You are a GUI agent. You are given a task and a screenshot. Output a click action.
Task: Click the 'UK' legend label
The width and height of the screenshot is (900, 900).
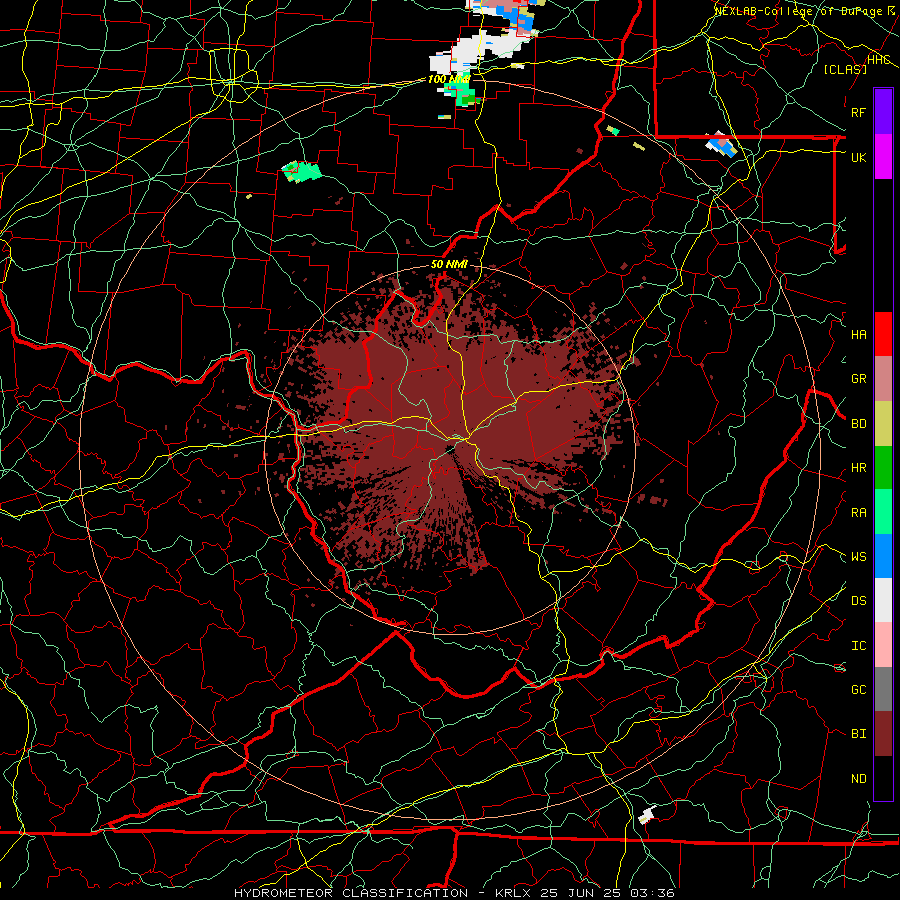(858, 157)
